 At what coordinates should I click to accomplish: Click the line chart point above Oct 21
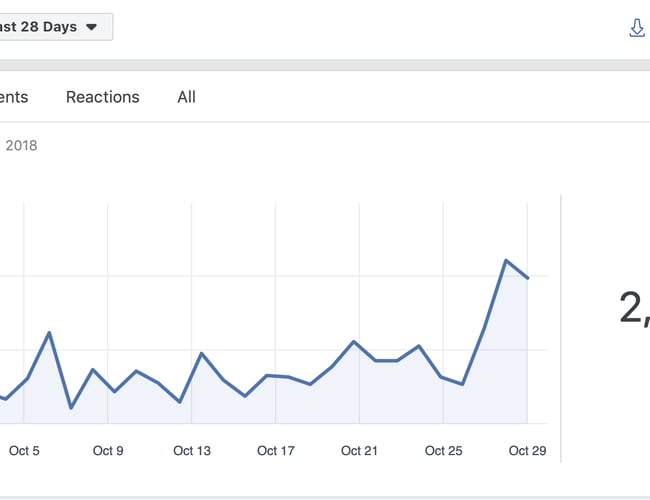[354, 342]
